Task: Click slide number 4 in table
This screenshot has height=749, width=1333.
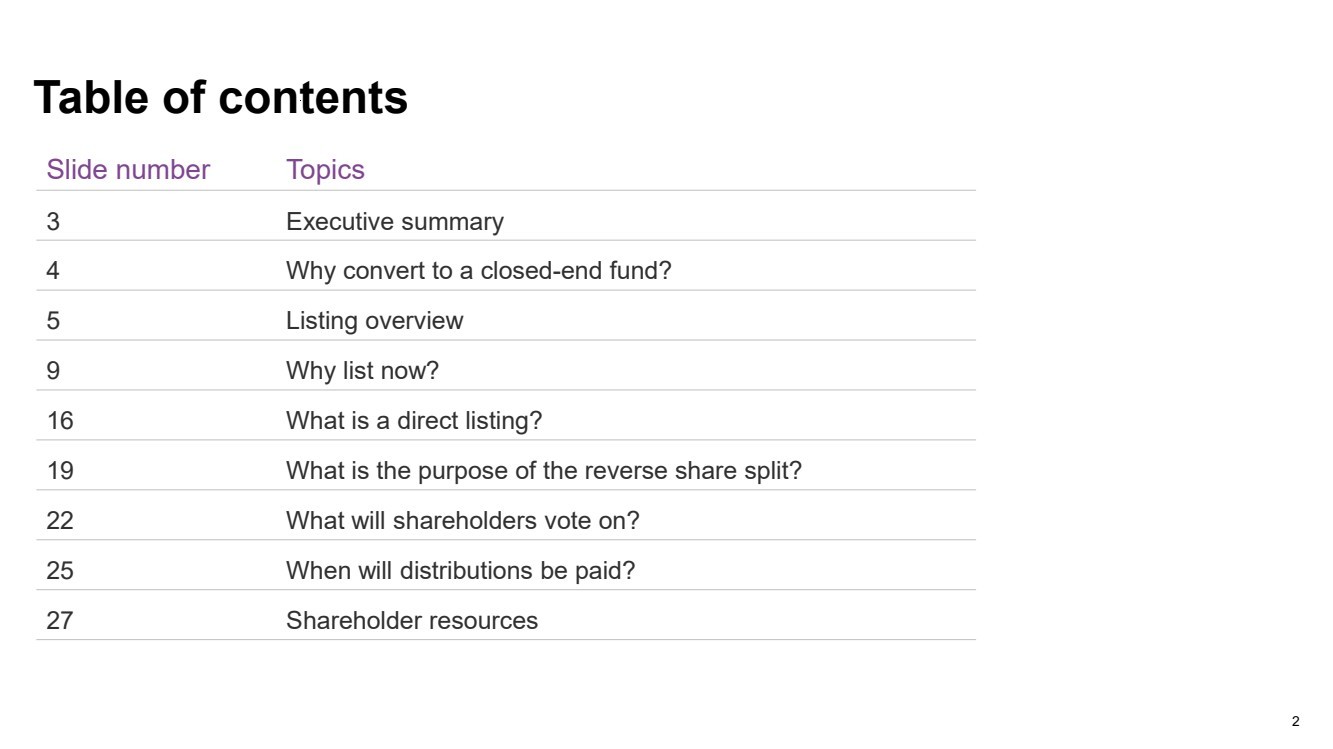Action: (53, 271)
